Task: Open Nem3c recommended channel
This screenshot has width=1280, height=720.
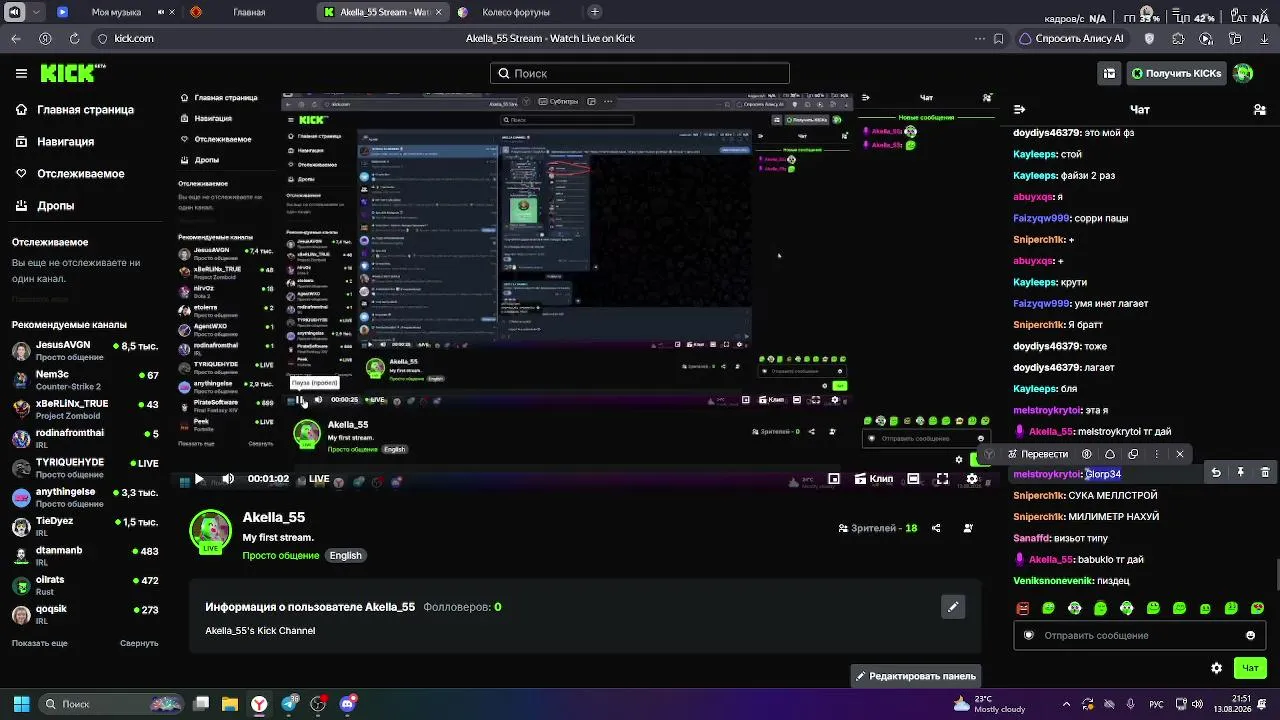Action: 85,380
